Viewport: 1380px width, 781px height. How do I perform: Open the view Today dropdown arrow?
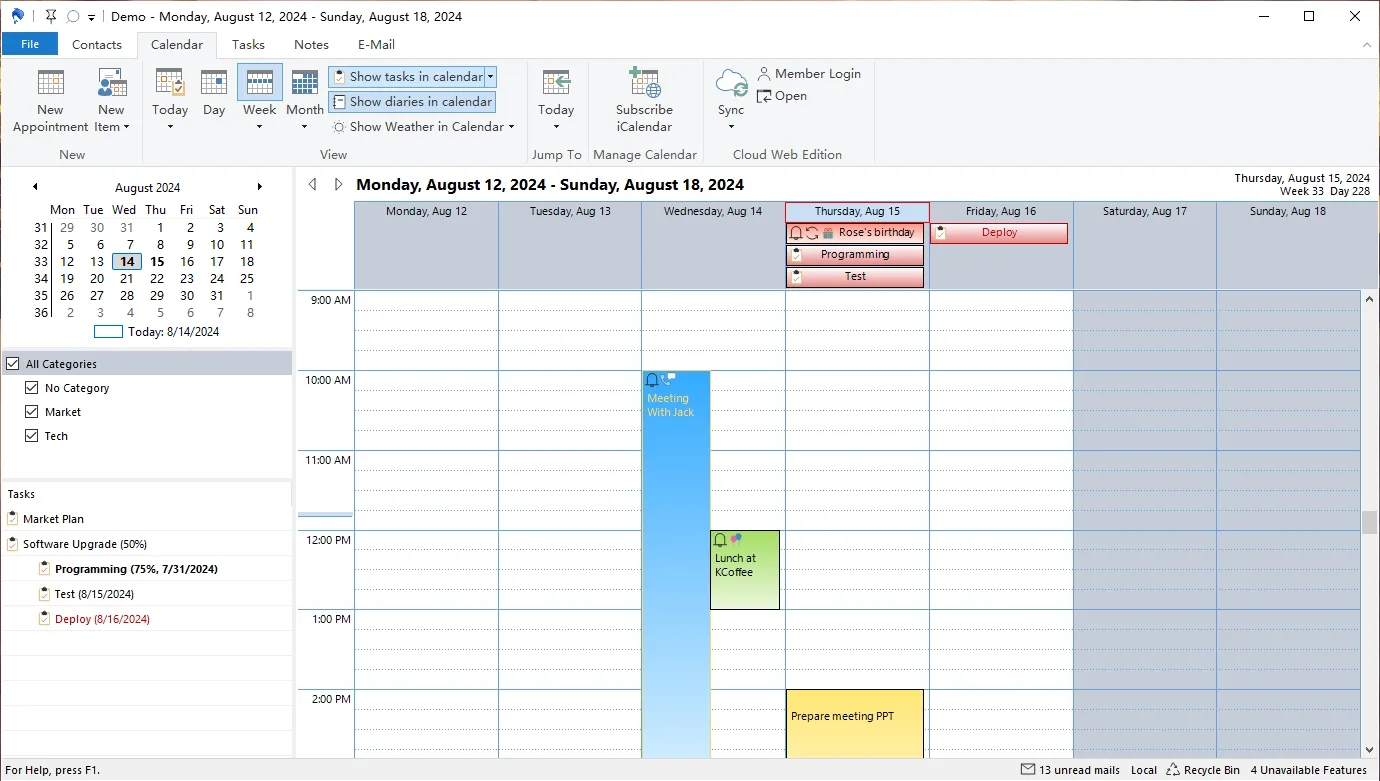(170, 127)
